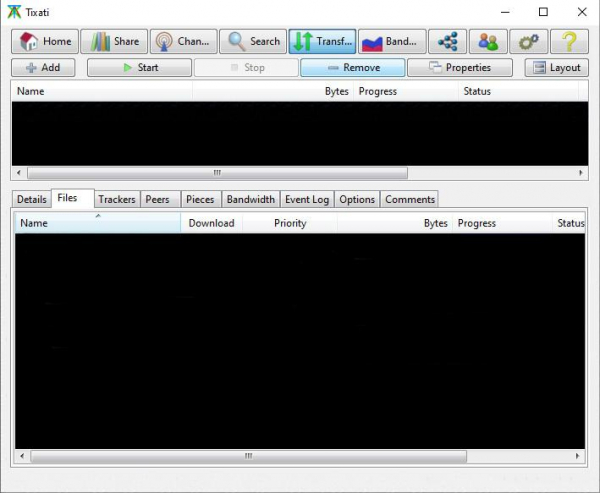Switch to the Trackers tab
The height and width of the screenshot is (493, 600).
point(117,199)
